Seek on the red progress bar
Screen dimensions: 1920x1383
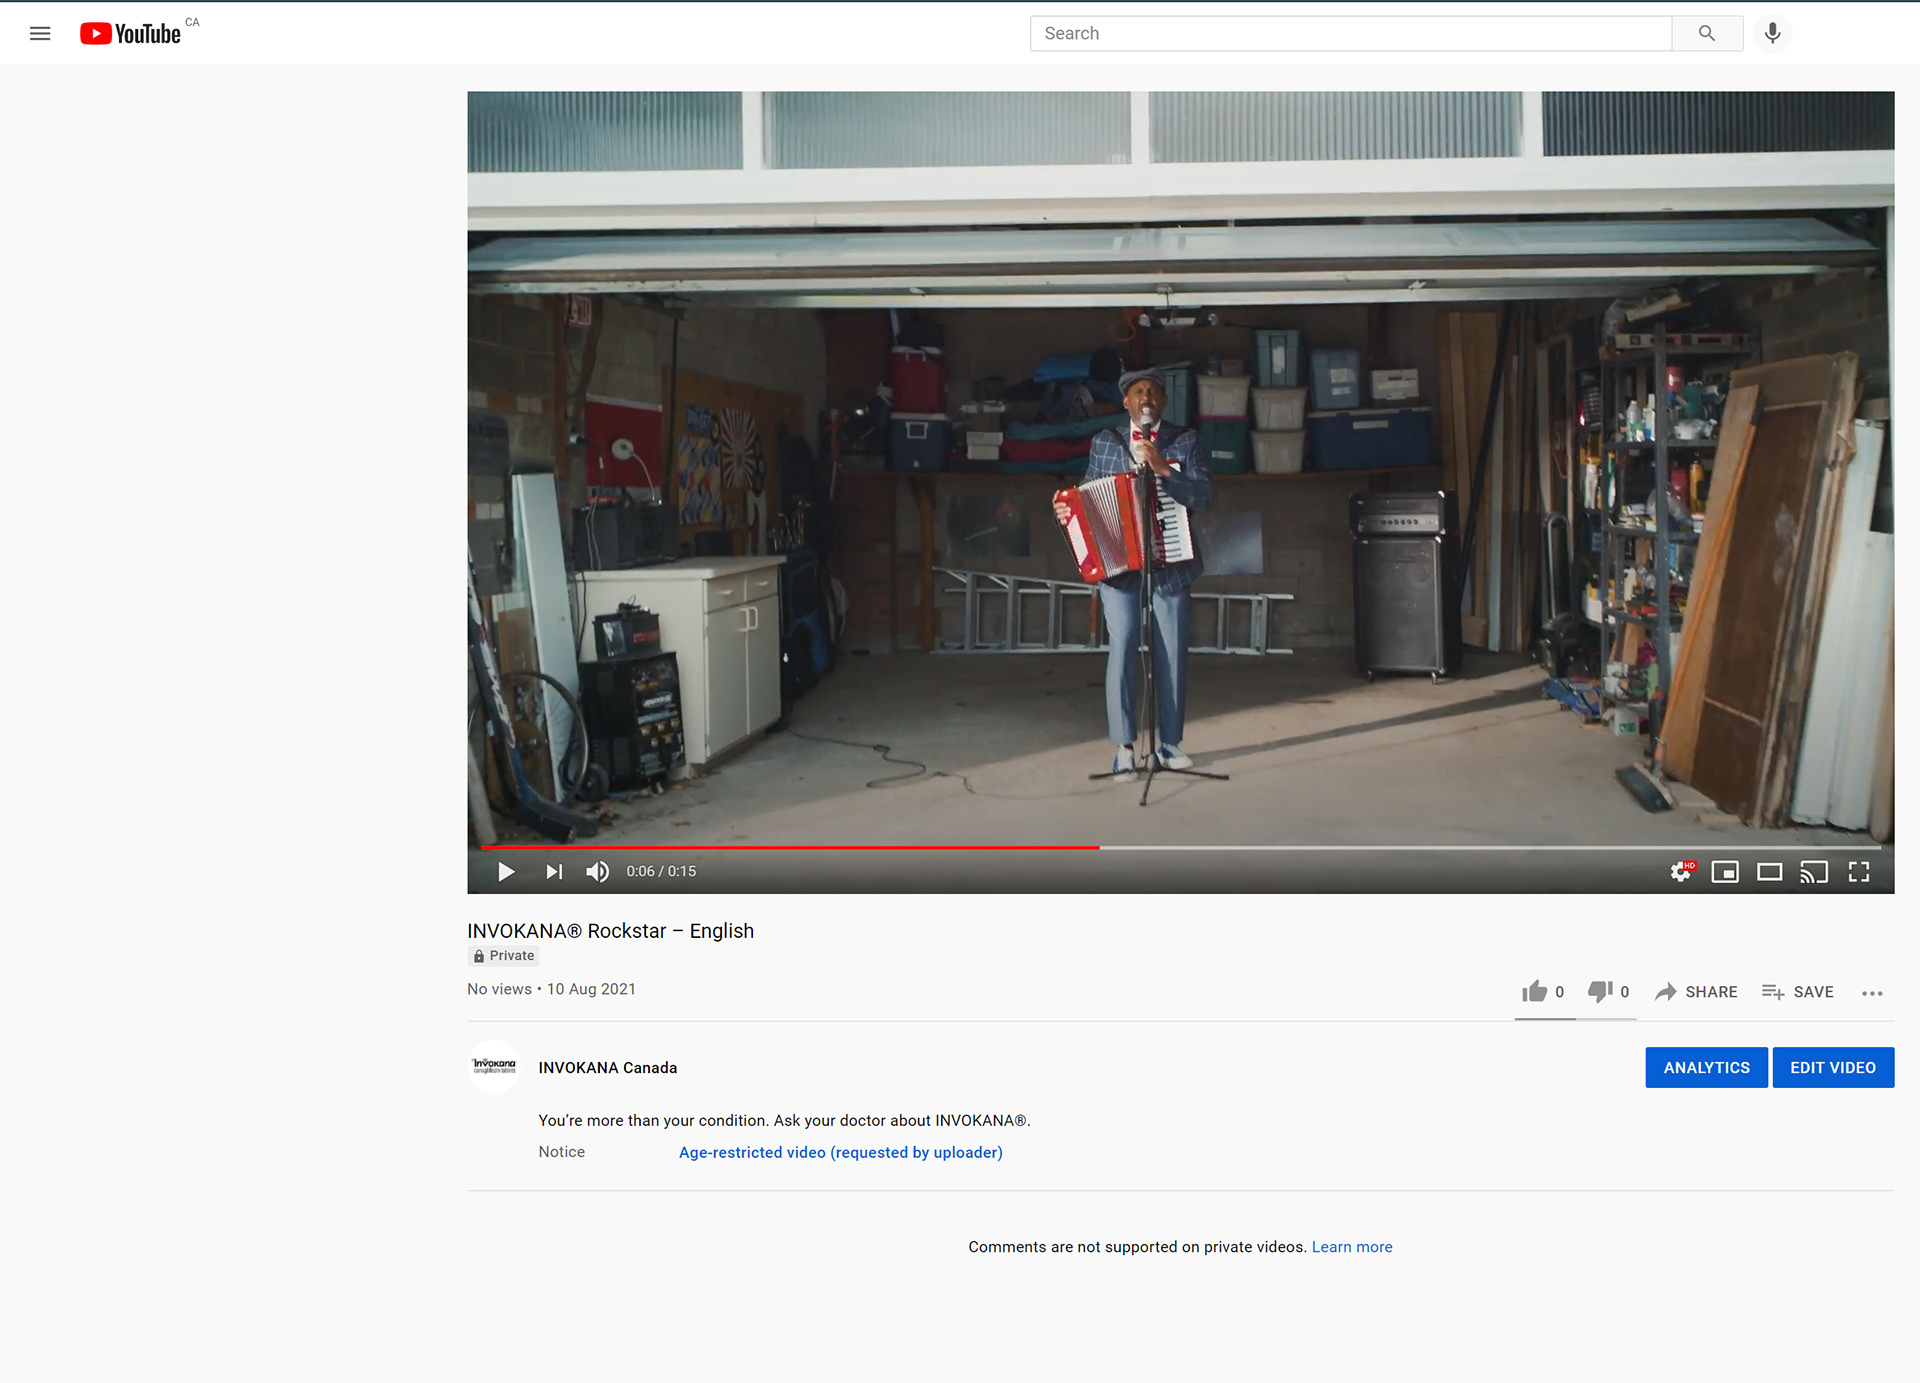pyautogui.click(x=1180, y=847)
